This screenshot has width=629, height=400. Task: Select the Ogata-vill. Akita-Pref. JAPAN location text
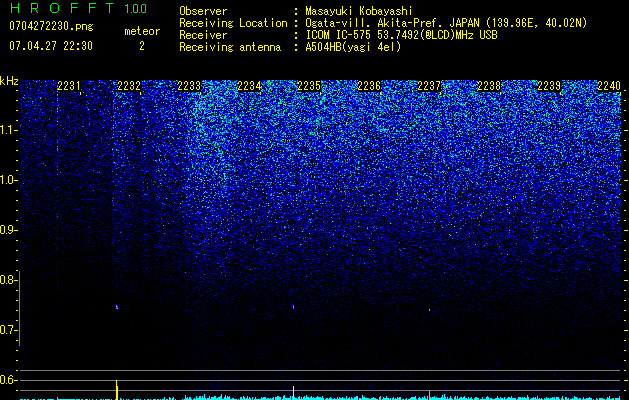click(446, 23)
